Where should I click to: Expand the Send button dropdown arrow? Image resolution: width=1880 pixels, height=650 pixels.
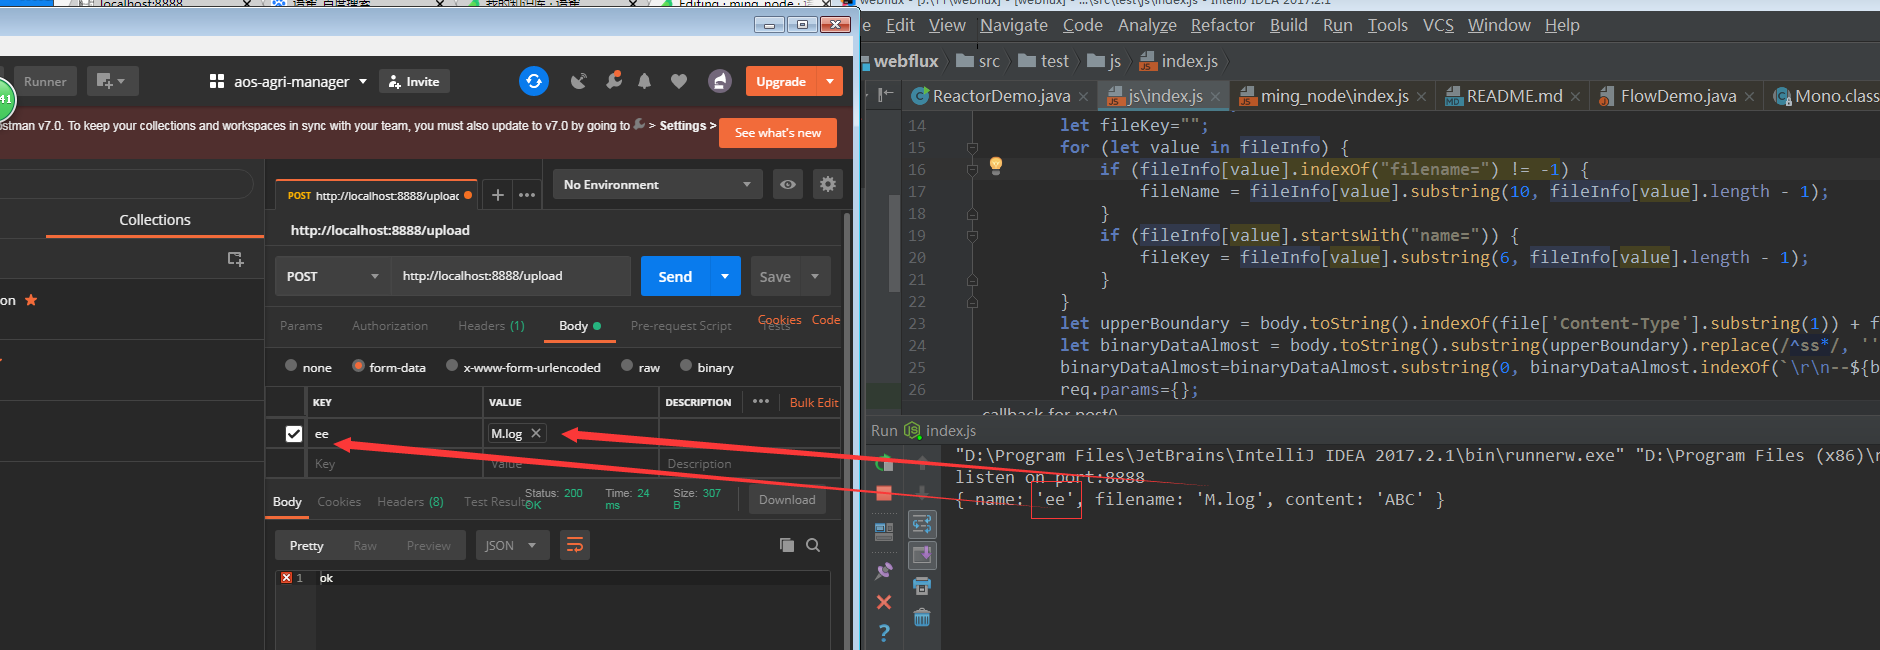[x=725, y=276]
